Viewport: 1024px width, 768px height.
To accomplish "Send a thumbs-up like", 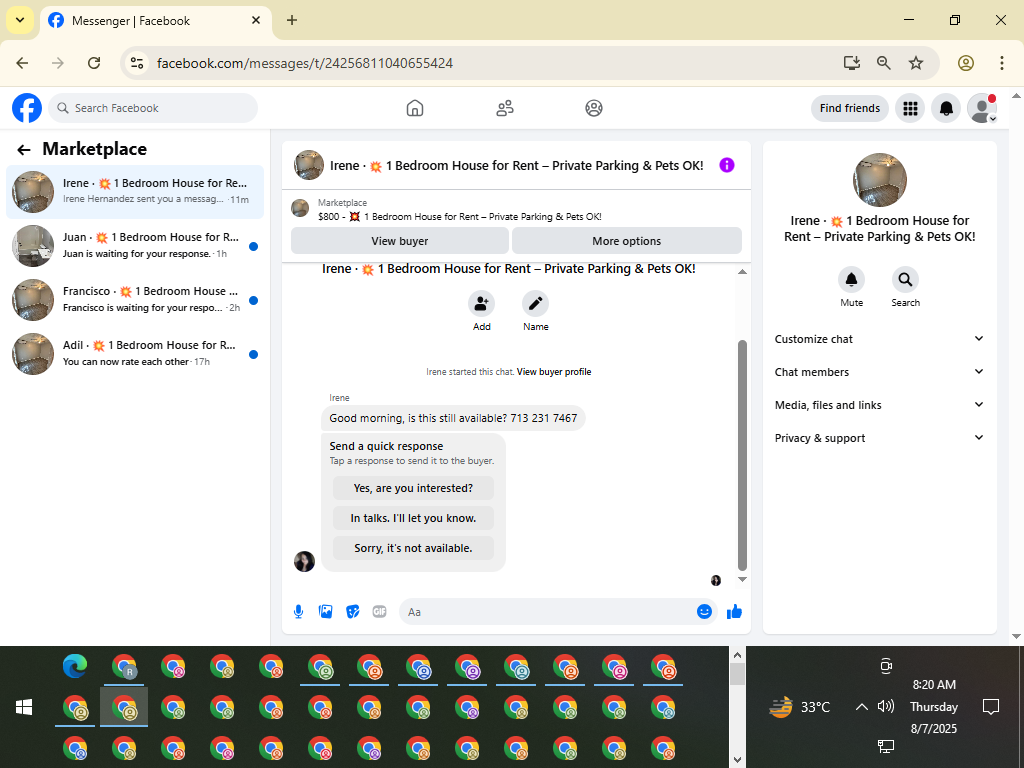I will (735, 611).
